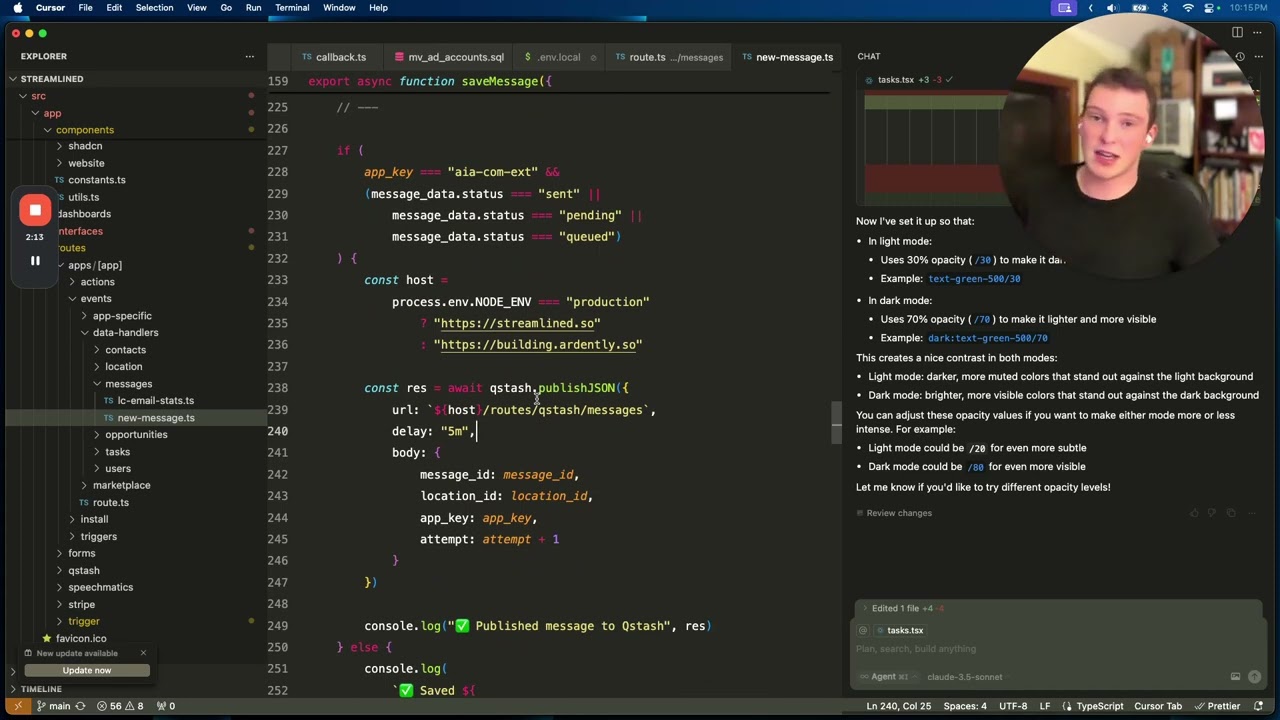Viewport: 1280px width, 720px height.
Task: Open the main git branch indicator
Action: coord(53,706)
